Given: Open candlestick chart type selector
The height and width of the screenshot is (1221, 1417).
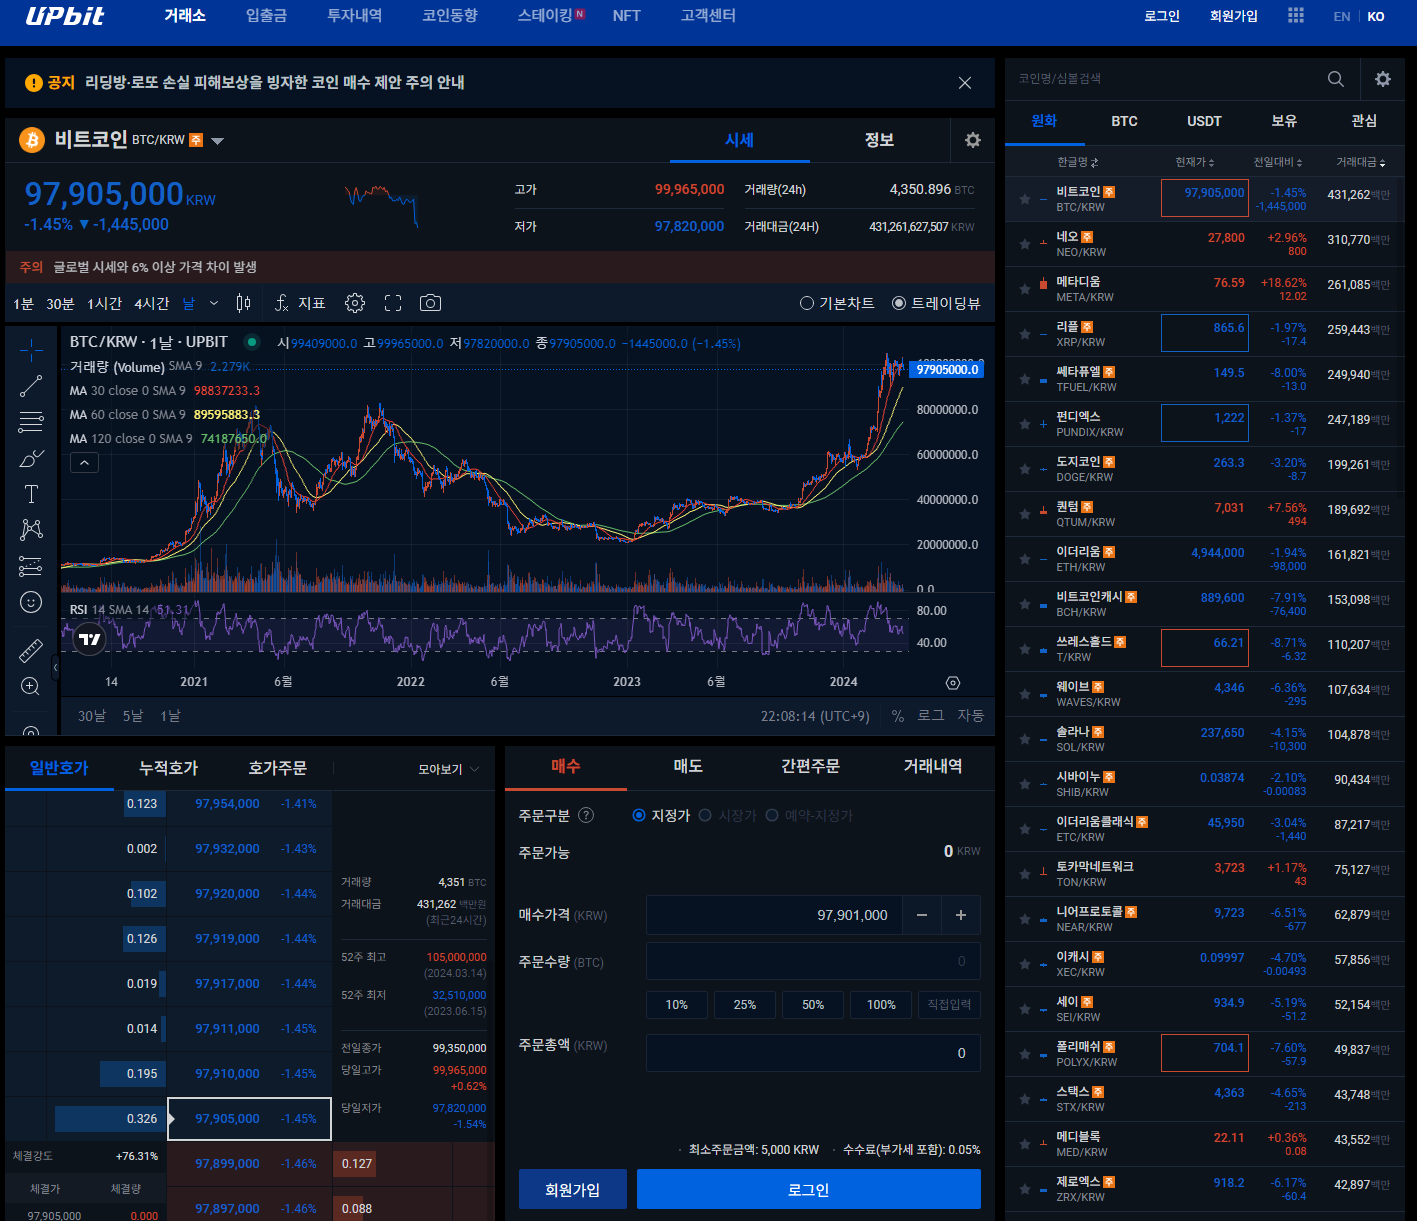Looking at the screenshot, I should (x=243, y=303).
